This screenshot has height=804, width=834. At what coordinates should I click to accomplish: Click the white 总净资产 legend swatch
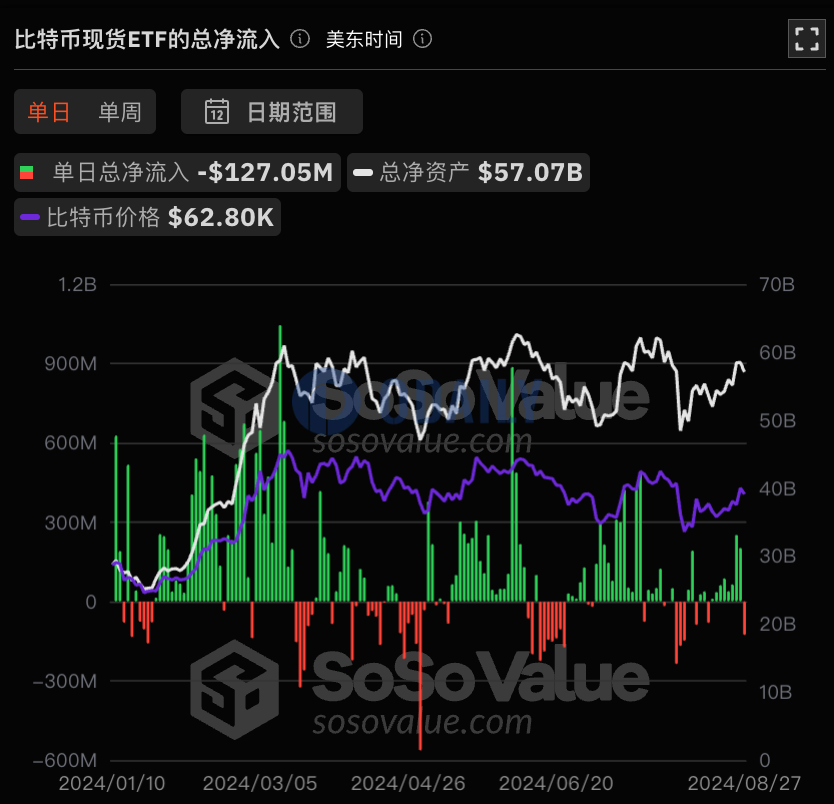(x=363, y=172)
